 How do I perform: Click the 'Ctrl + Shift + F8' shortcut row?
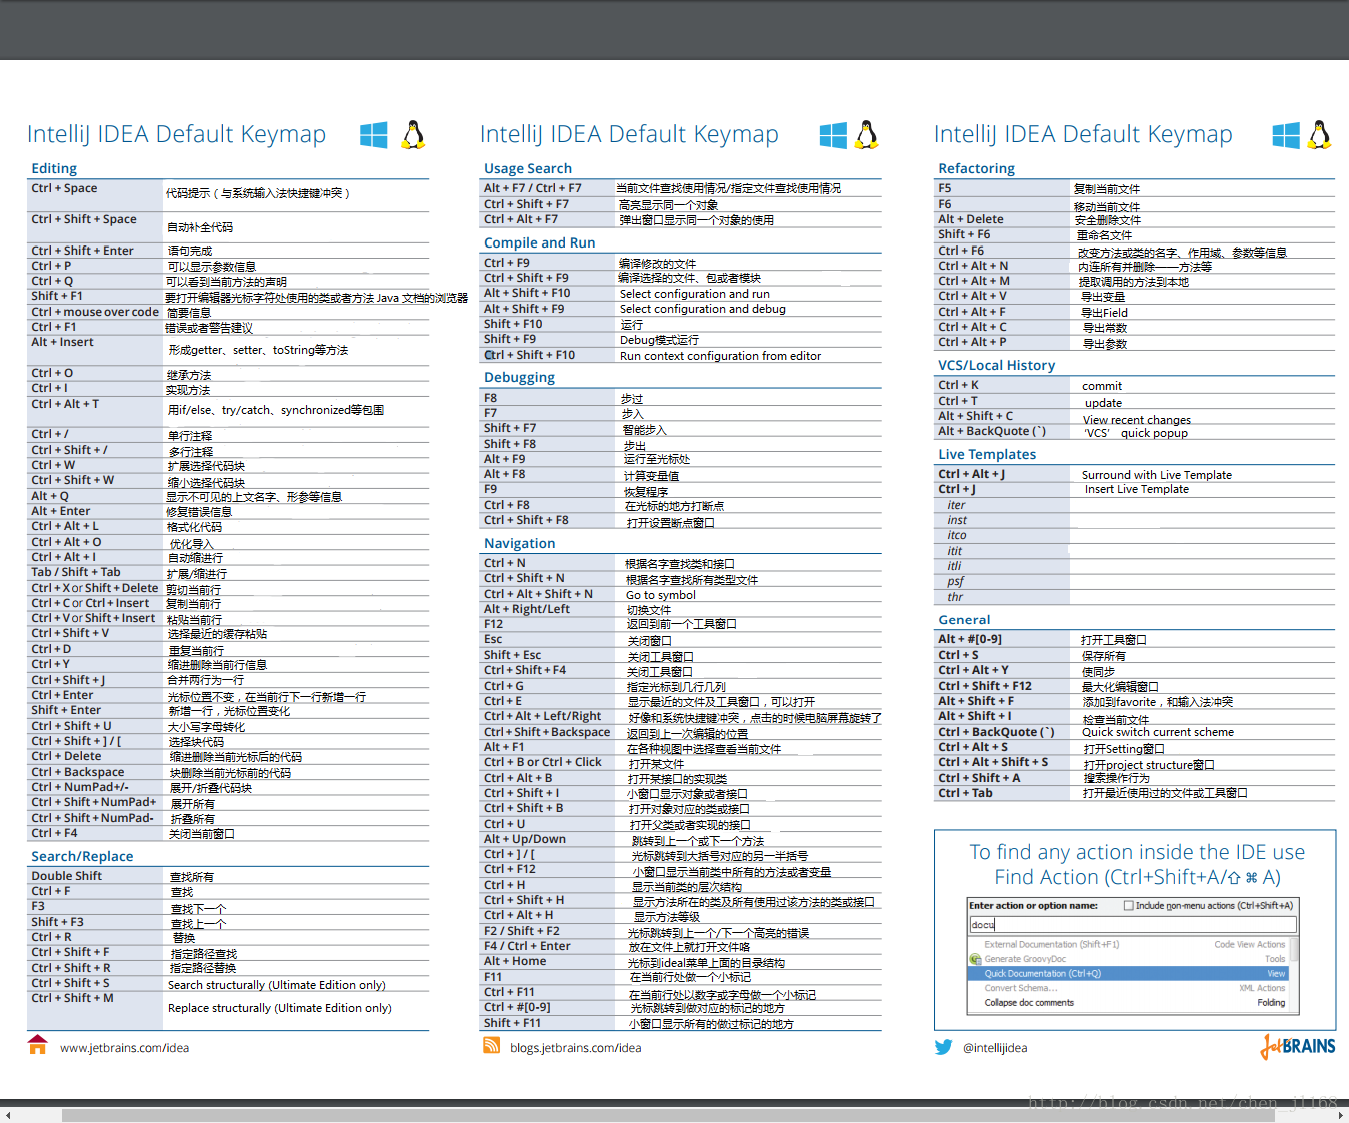681,521
